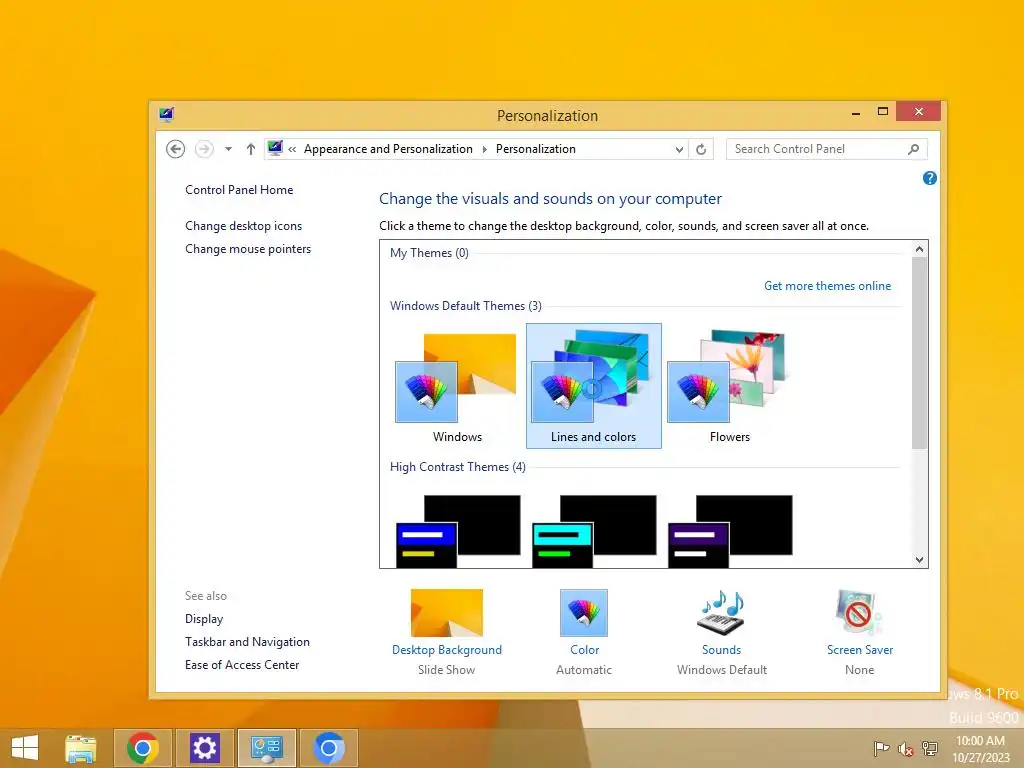Select the first high contrast theme with blue bar
Image resolution: width=1024 pixels, height=768 pixels.
click(x=457, y=531)
